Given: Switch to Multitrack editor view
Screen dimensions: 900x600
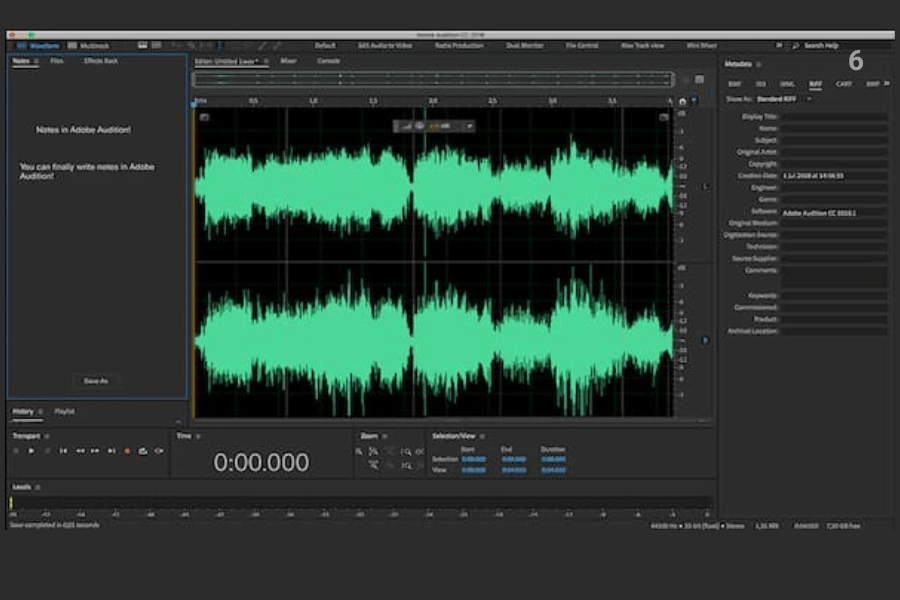Looking at the screenshot, I should [89, 45].
